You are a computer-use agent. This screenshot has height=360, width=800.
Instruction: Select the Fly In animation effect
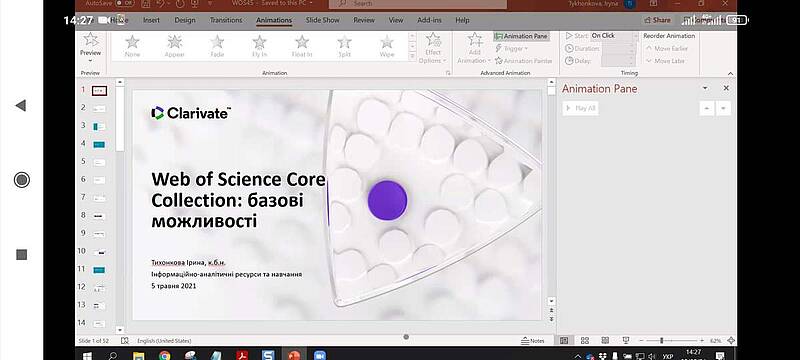click(259, 46)
